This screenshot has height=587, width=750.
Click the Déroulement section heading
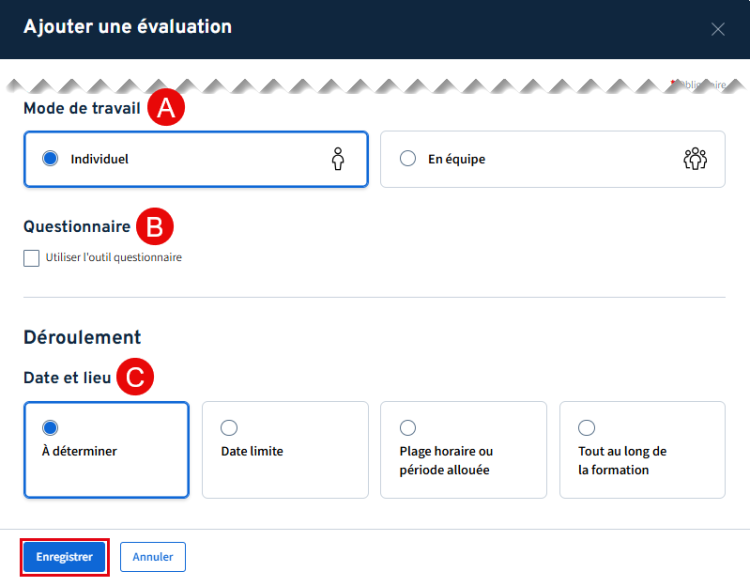tap(82, 337)
